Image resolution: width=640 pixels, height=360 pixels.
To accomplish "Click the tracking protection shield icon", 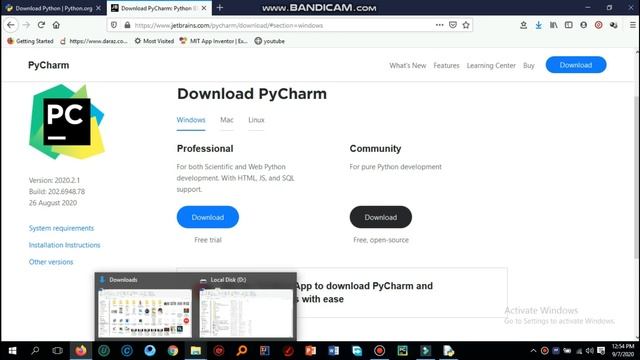I will [114, 25].
